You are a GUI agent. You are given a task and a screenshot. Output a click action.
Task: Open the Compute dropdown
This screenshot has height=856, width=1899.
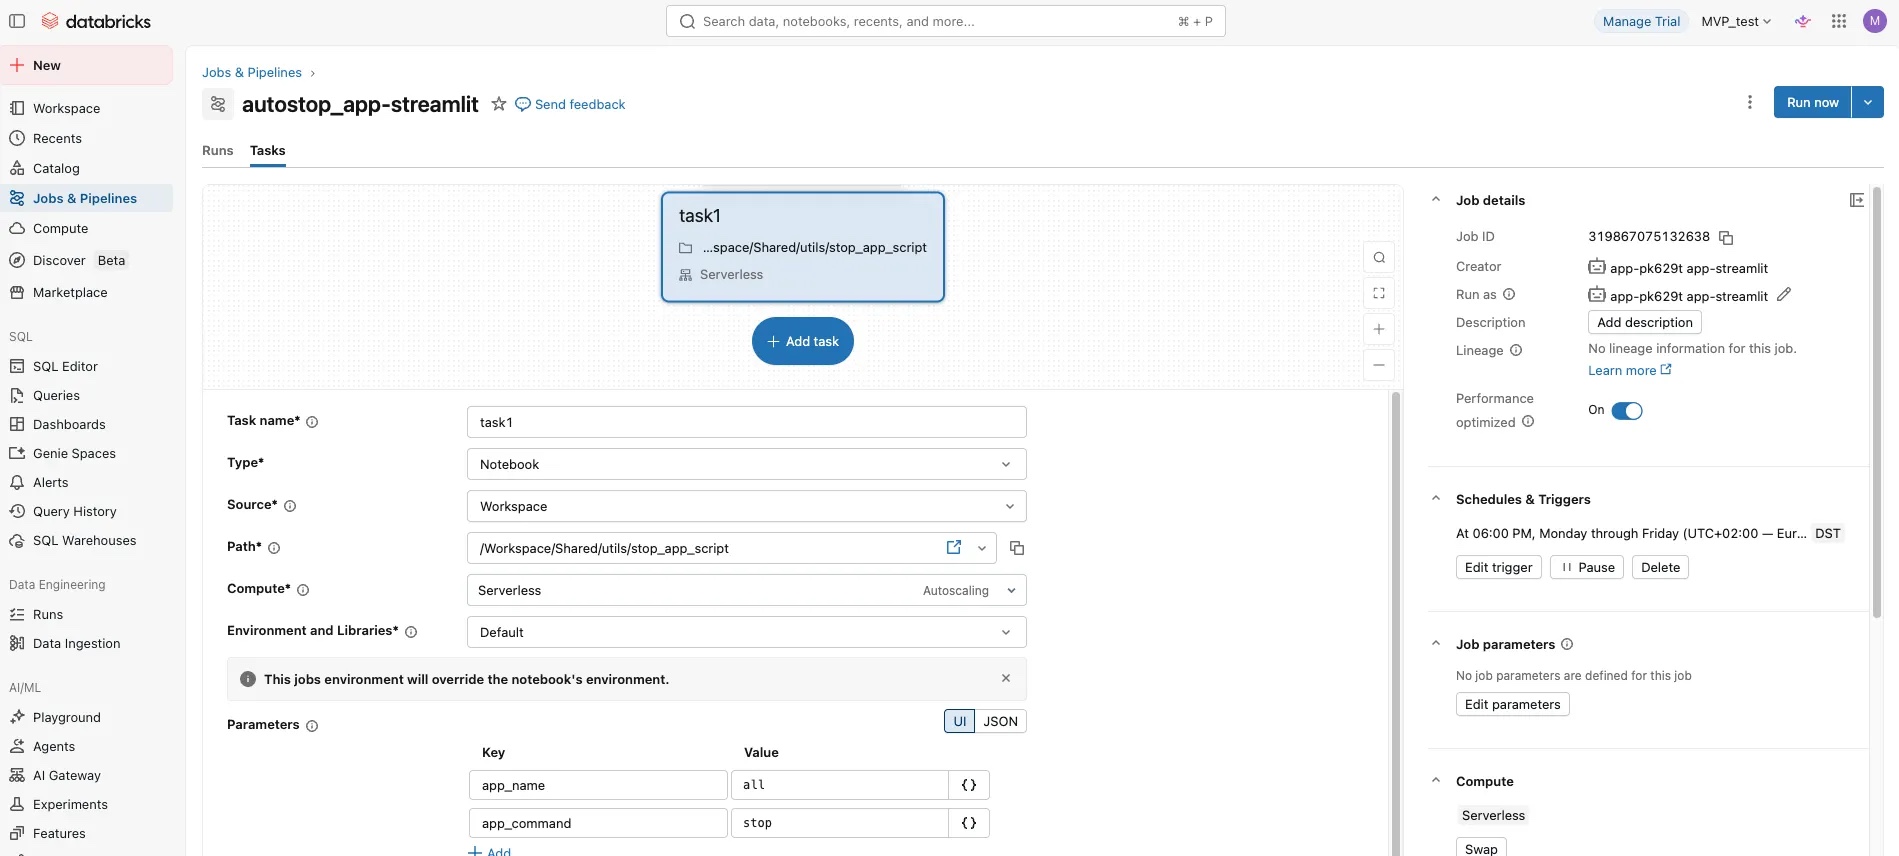(746, 590)
